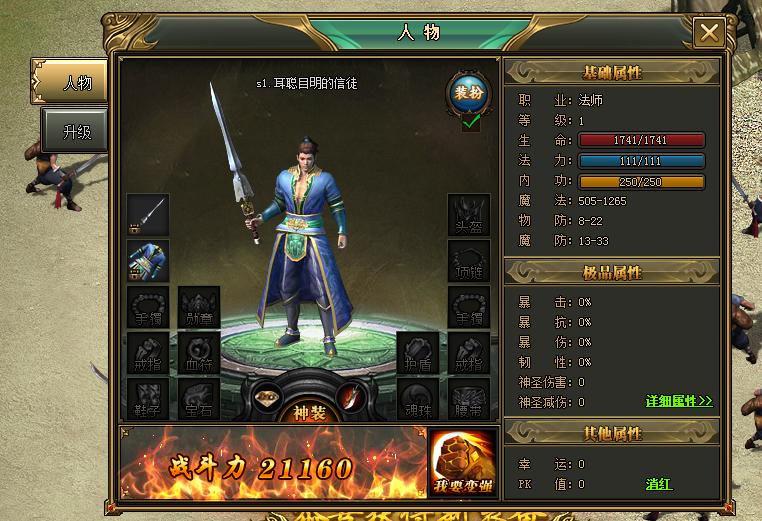
Task: Open the blood talisman (血符) slot
Action: coord(199,353)
